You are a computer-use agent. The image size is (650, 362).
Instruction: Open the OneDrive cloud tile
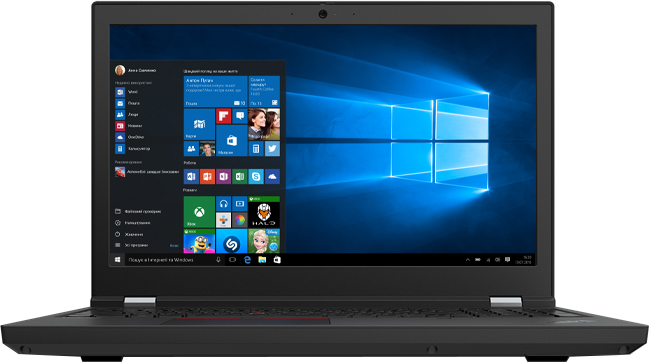272,177
